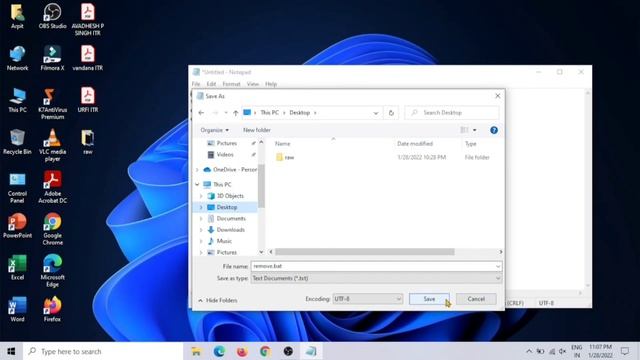Viewport: 640px width, 360px height.
Task: Collapse the This PC tree node
Action: coord(197,184)
